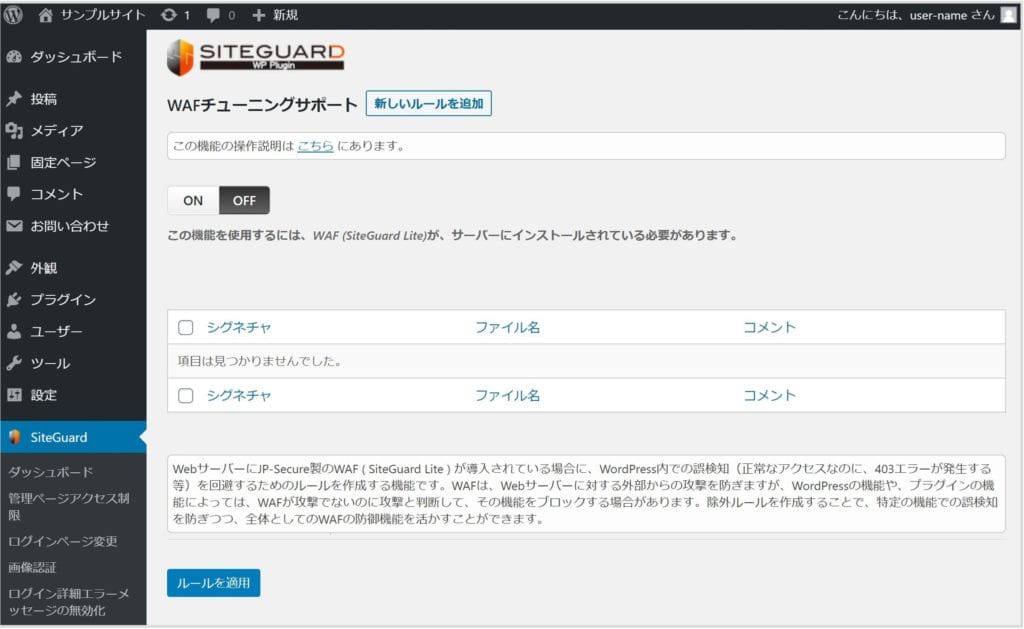Image resolution: width=1024 pixels, height=629 pixels.
Task: Check the select-all box in table header
Action: (185, 327)
